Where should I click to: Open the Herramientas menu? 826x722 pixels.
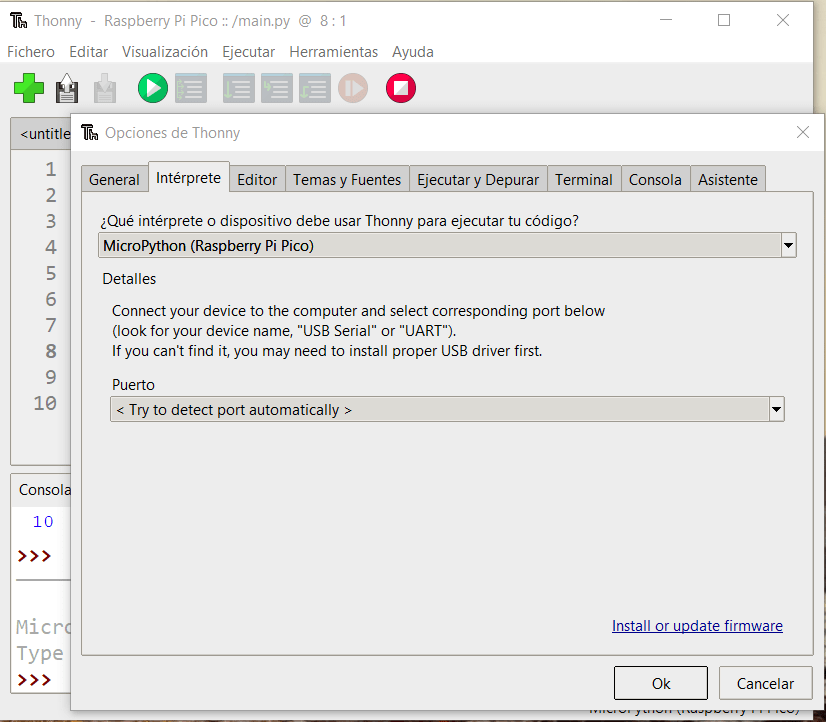(333, 52)
